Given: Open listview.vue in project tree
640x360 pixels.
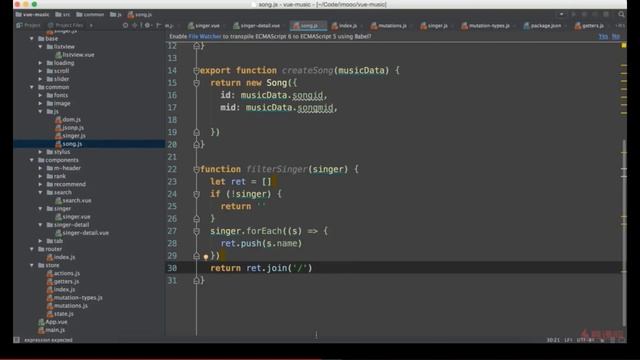Looking at the screenshot, I should (x=75, y=55).
